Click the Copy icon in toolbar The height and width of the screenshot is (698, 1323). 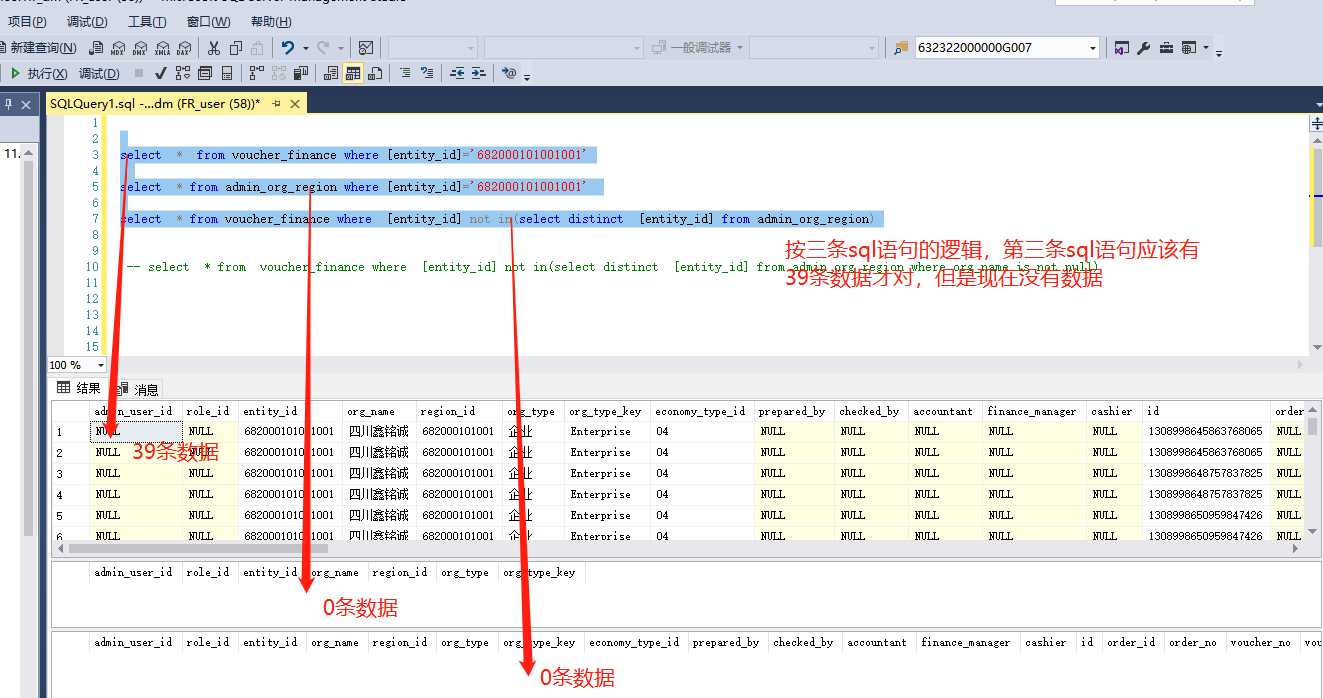point(236,48)
